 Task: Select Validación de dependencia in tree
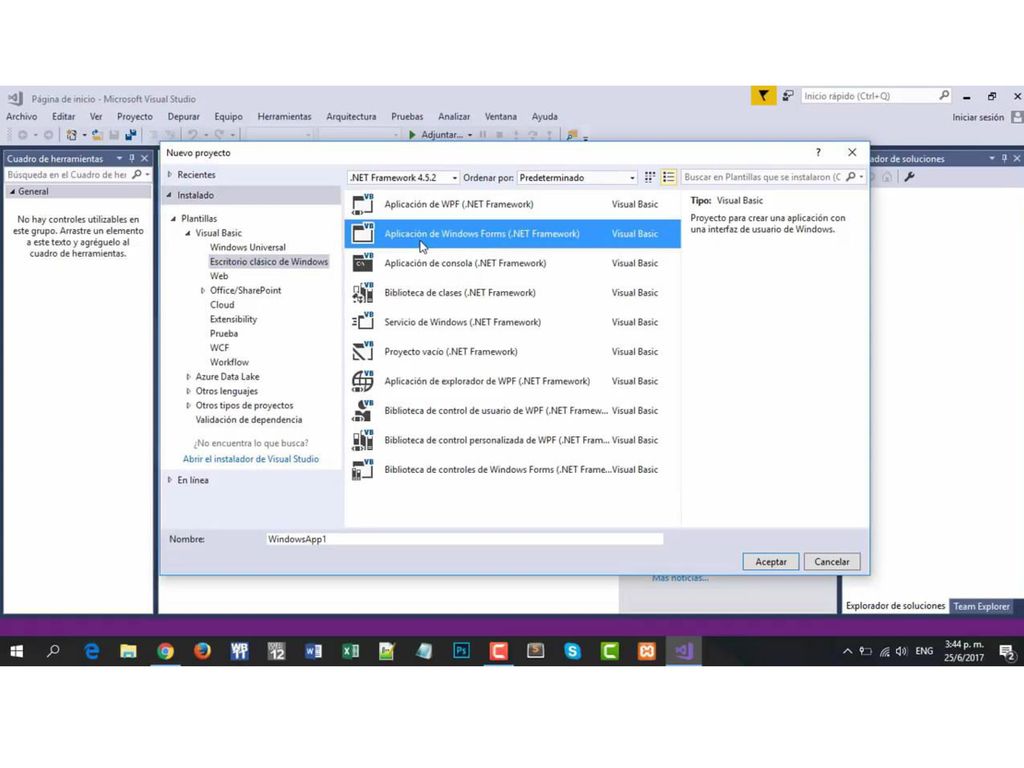[249, 420]
